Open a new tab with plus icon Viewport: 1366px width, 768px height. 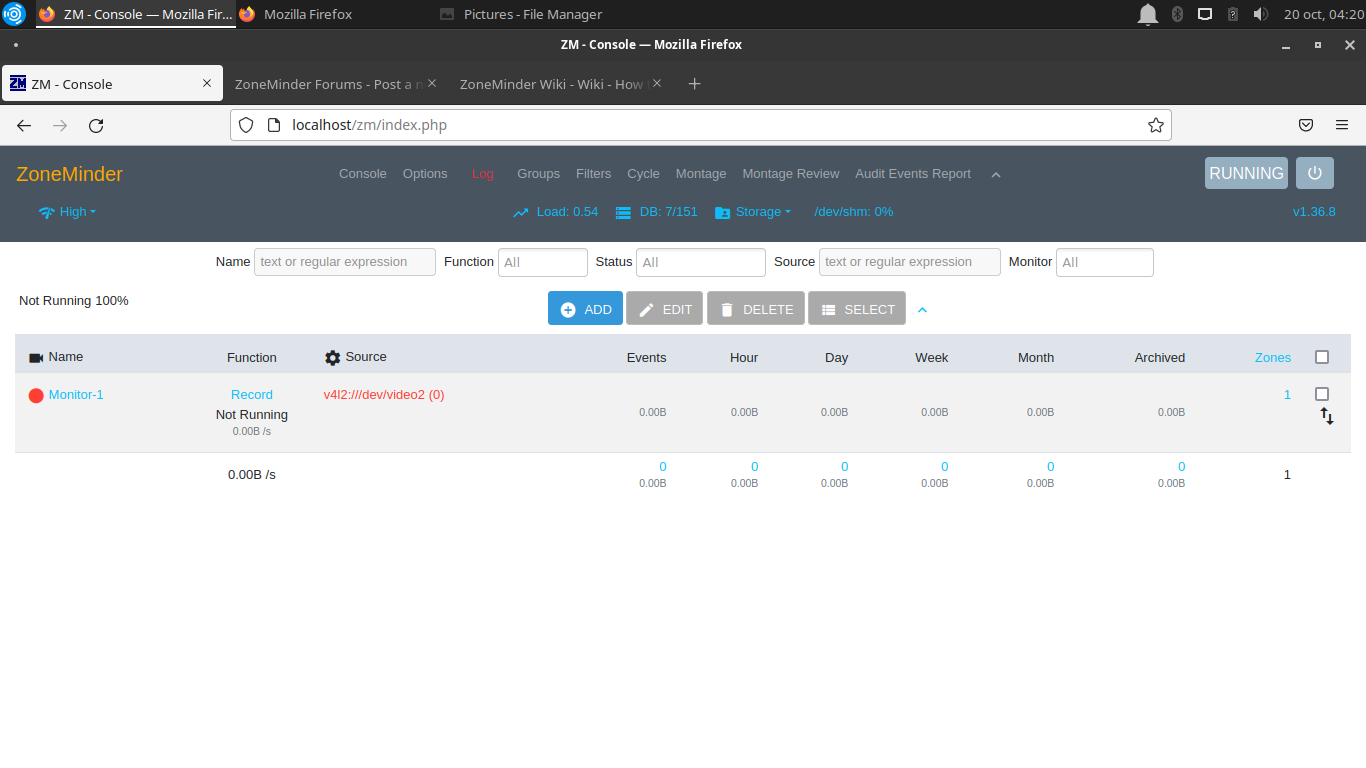695,84
